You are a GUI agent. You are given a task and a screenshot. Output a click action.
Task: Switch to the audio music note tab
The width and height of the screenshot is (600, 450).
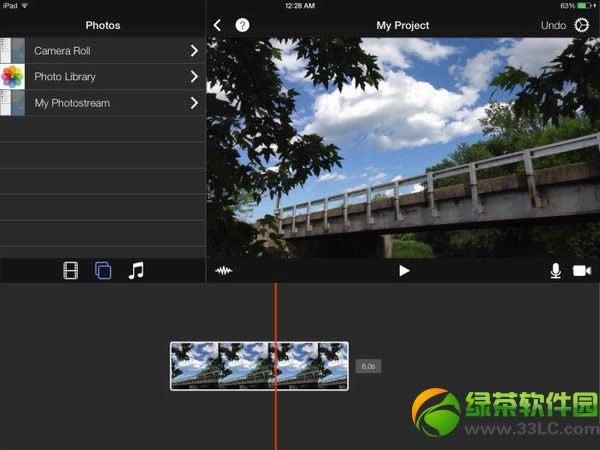pyautogui.click(x=136, y=270)
